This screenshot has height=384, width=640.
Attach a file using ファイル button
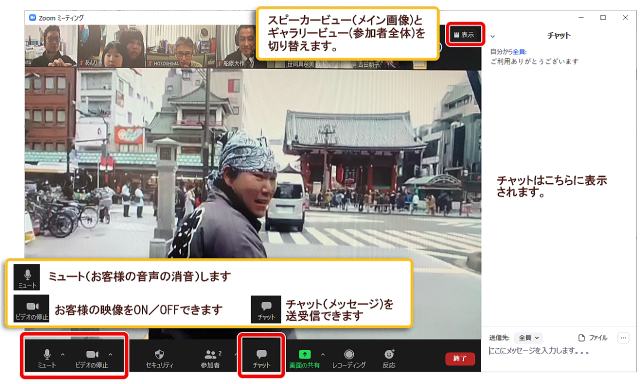(x=593, y=338)
